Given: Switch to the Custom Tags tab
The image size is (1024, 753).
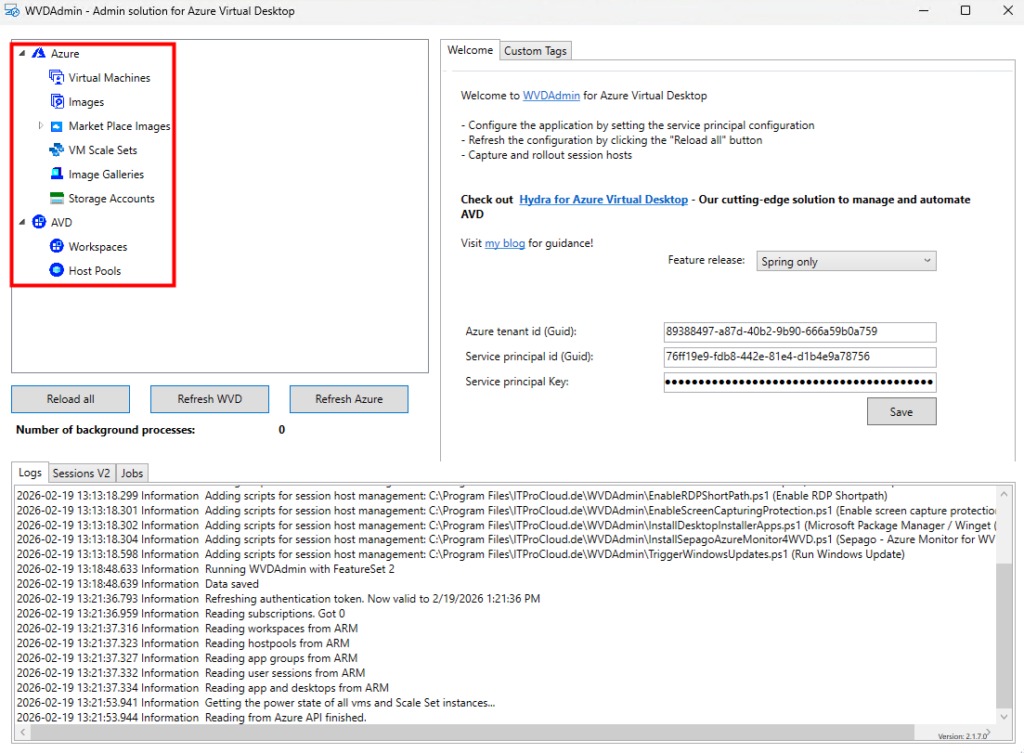Looking at the screenshot, I should click(x=535, y=51).
